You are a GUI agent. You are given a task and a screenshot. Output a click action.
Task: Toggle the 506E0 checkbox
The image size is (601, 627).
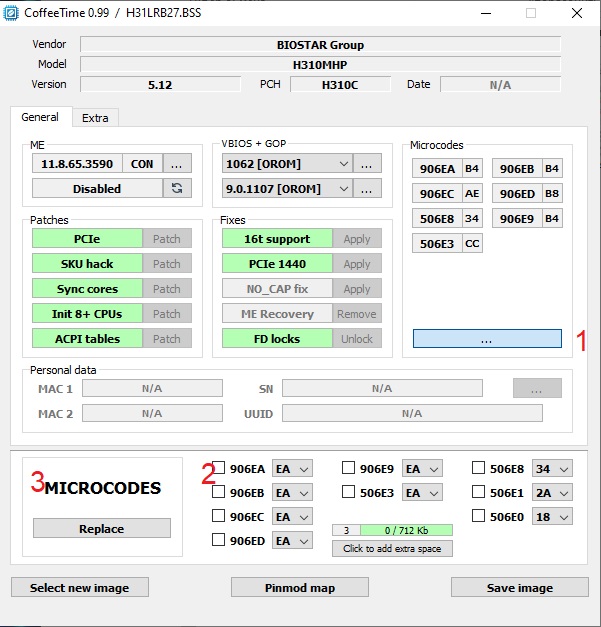[x=478, y=516]
